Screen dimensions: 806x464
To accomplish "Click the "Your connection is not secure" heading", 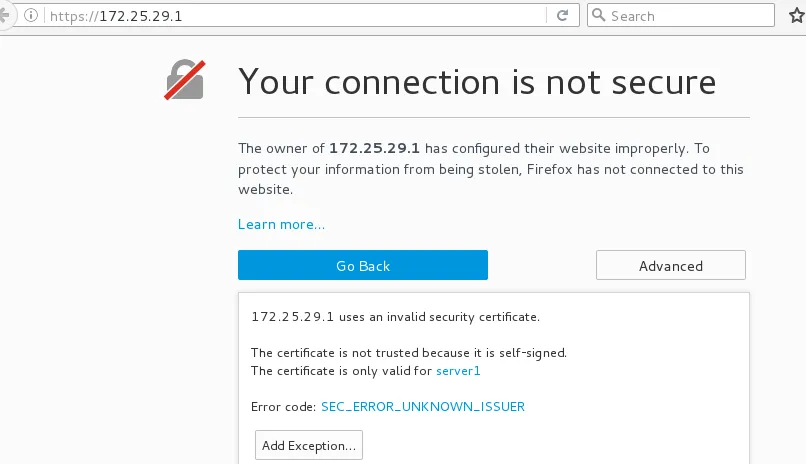I will [x=476, y=82].
